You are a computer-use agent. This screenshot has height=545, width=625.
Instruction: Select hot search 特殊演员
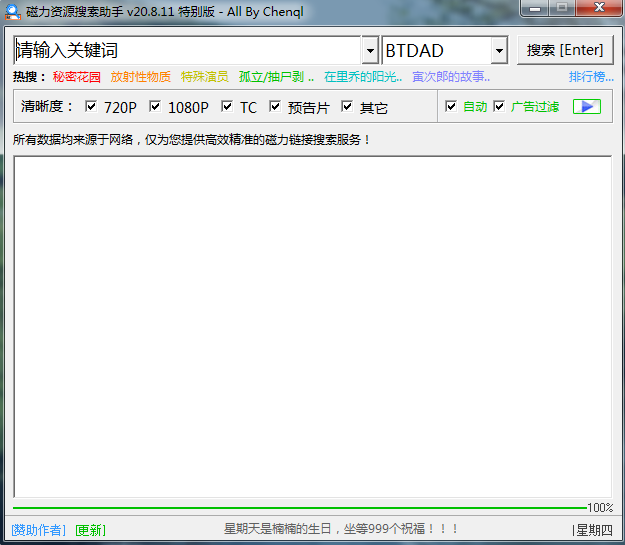[204, 77]
